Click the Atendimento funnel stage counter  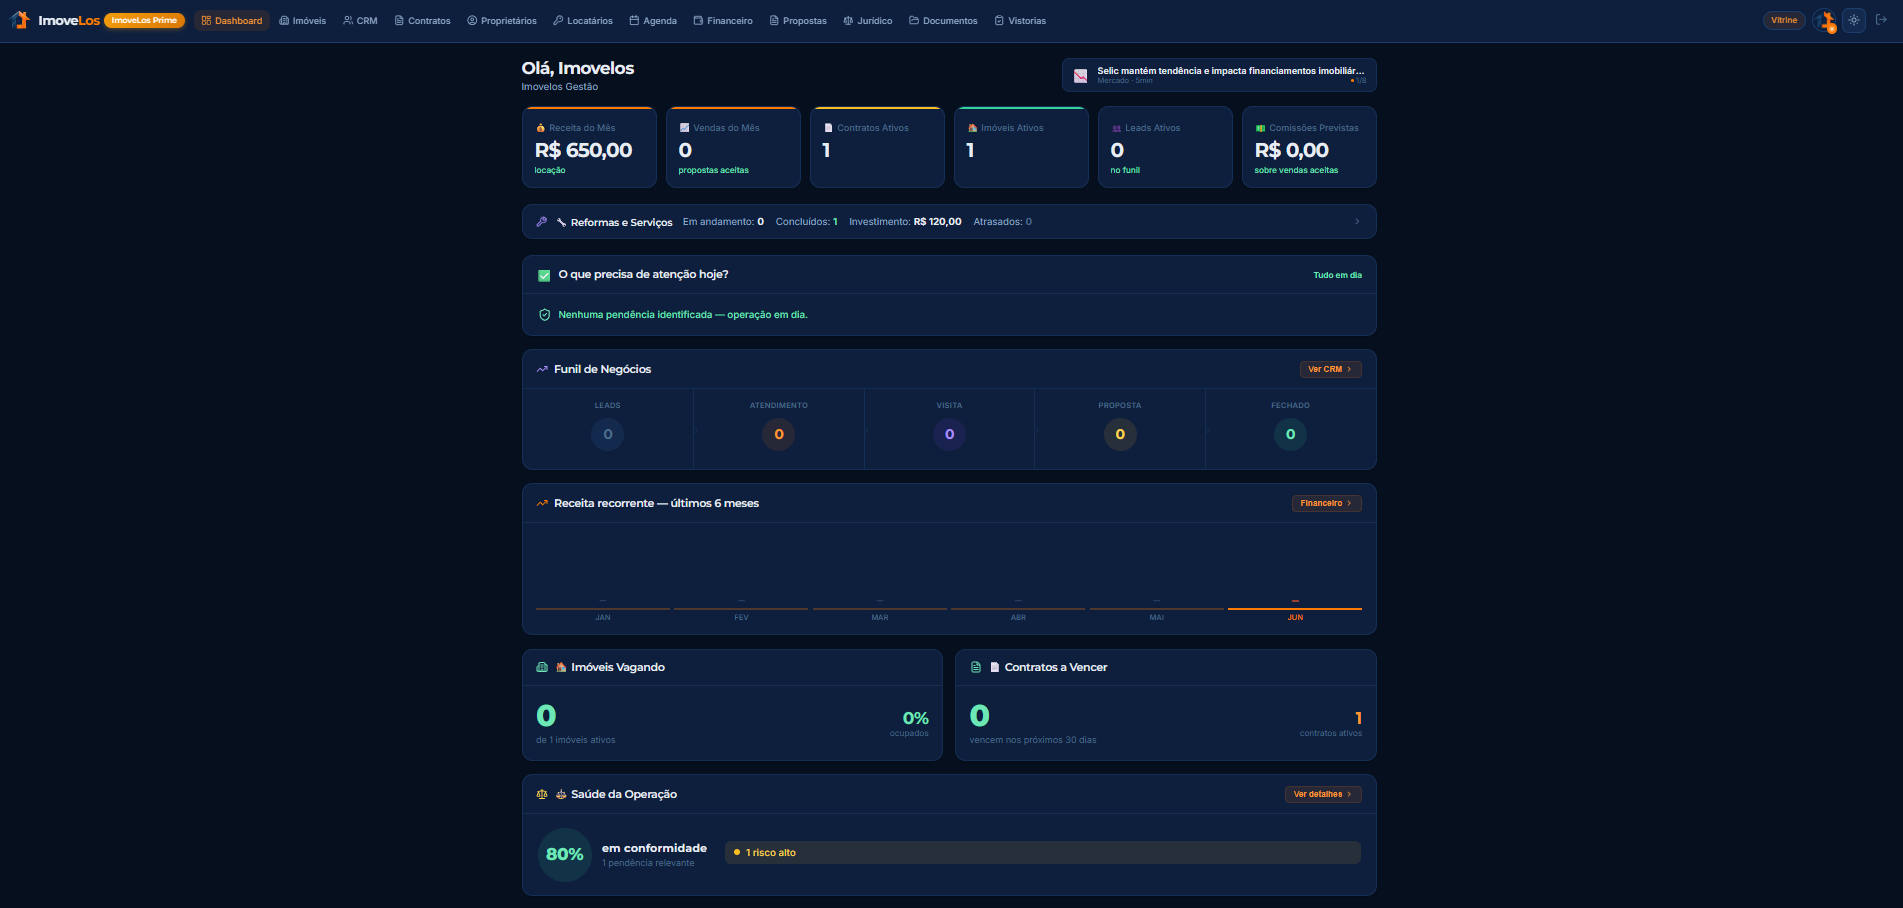coord(779,434)
